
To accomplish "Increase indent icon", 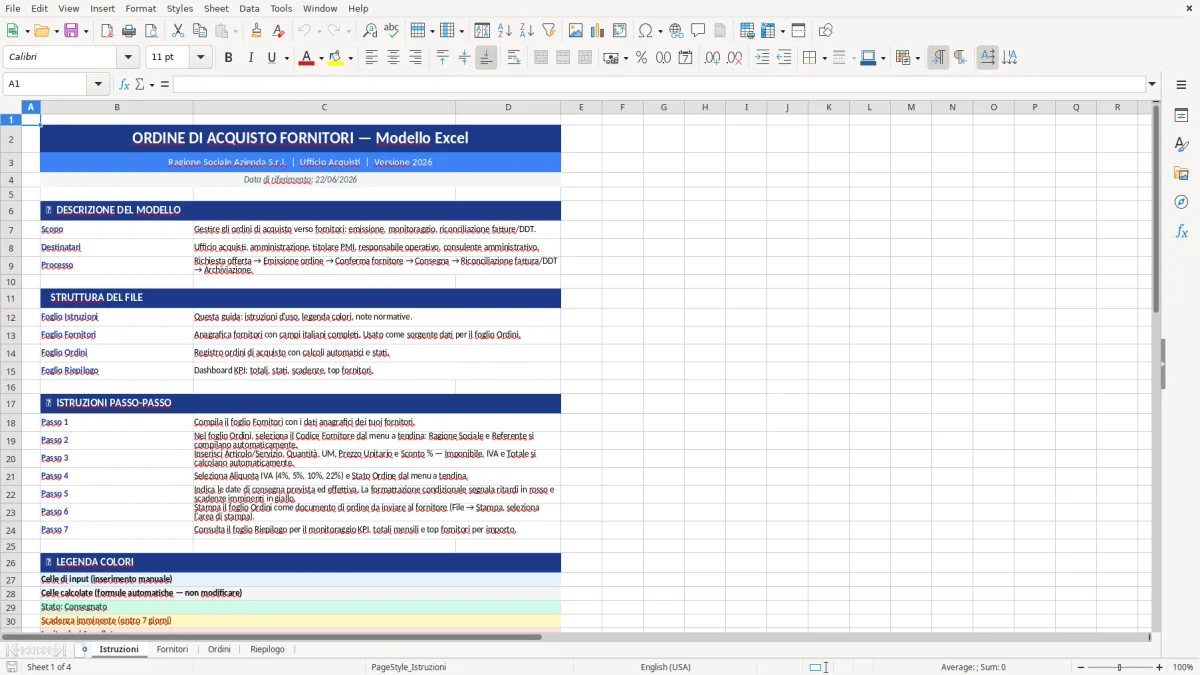I will 762,58.
